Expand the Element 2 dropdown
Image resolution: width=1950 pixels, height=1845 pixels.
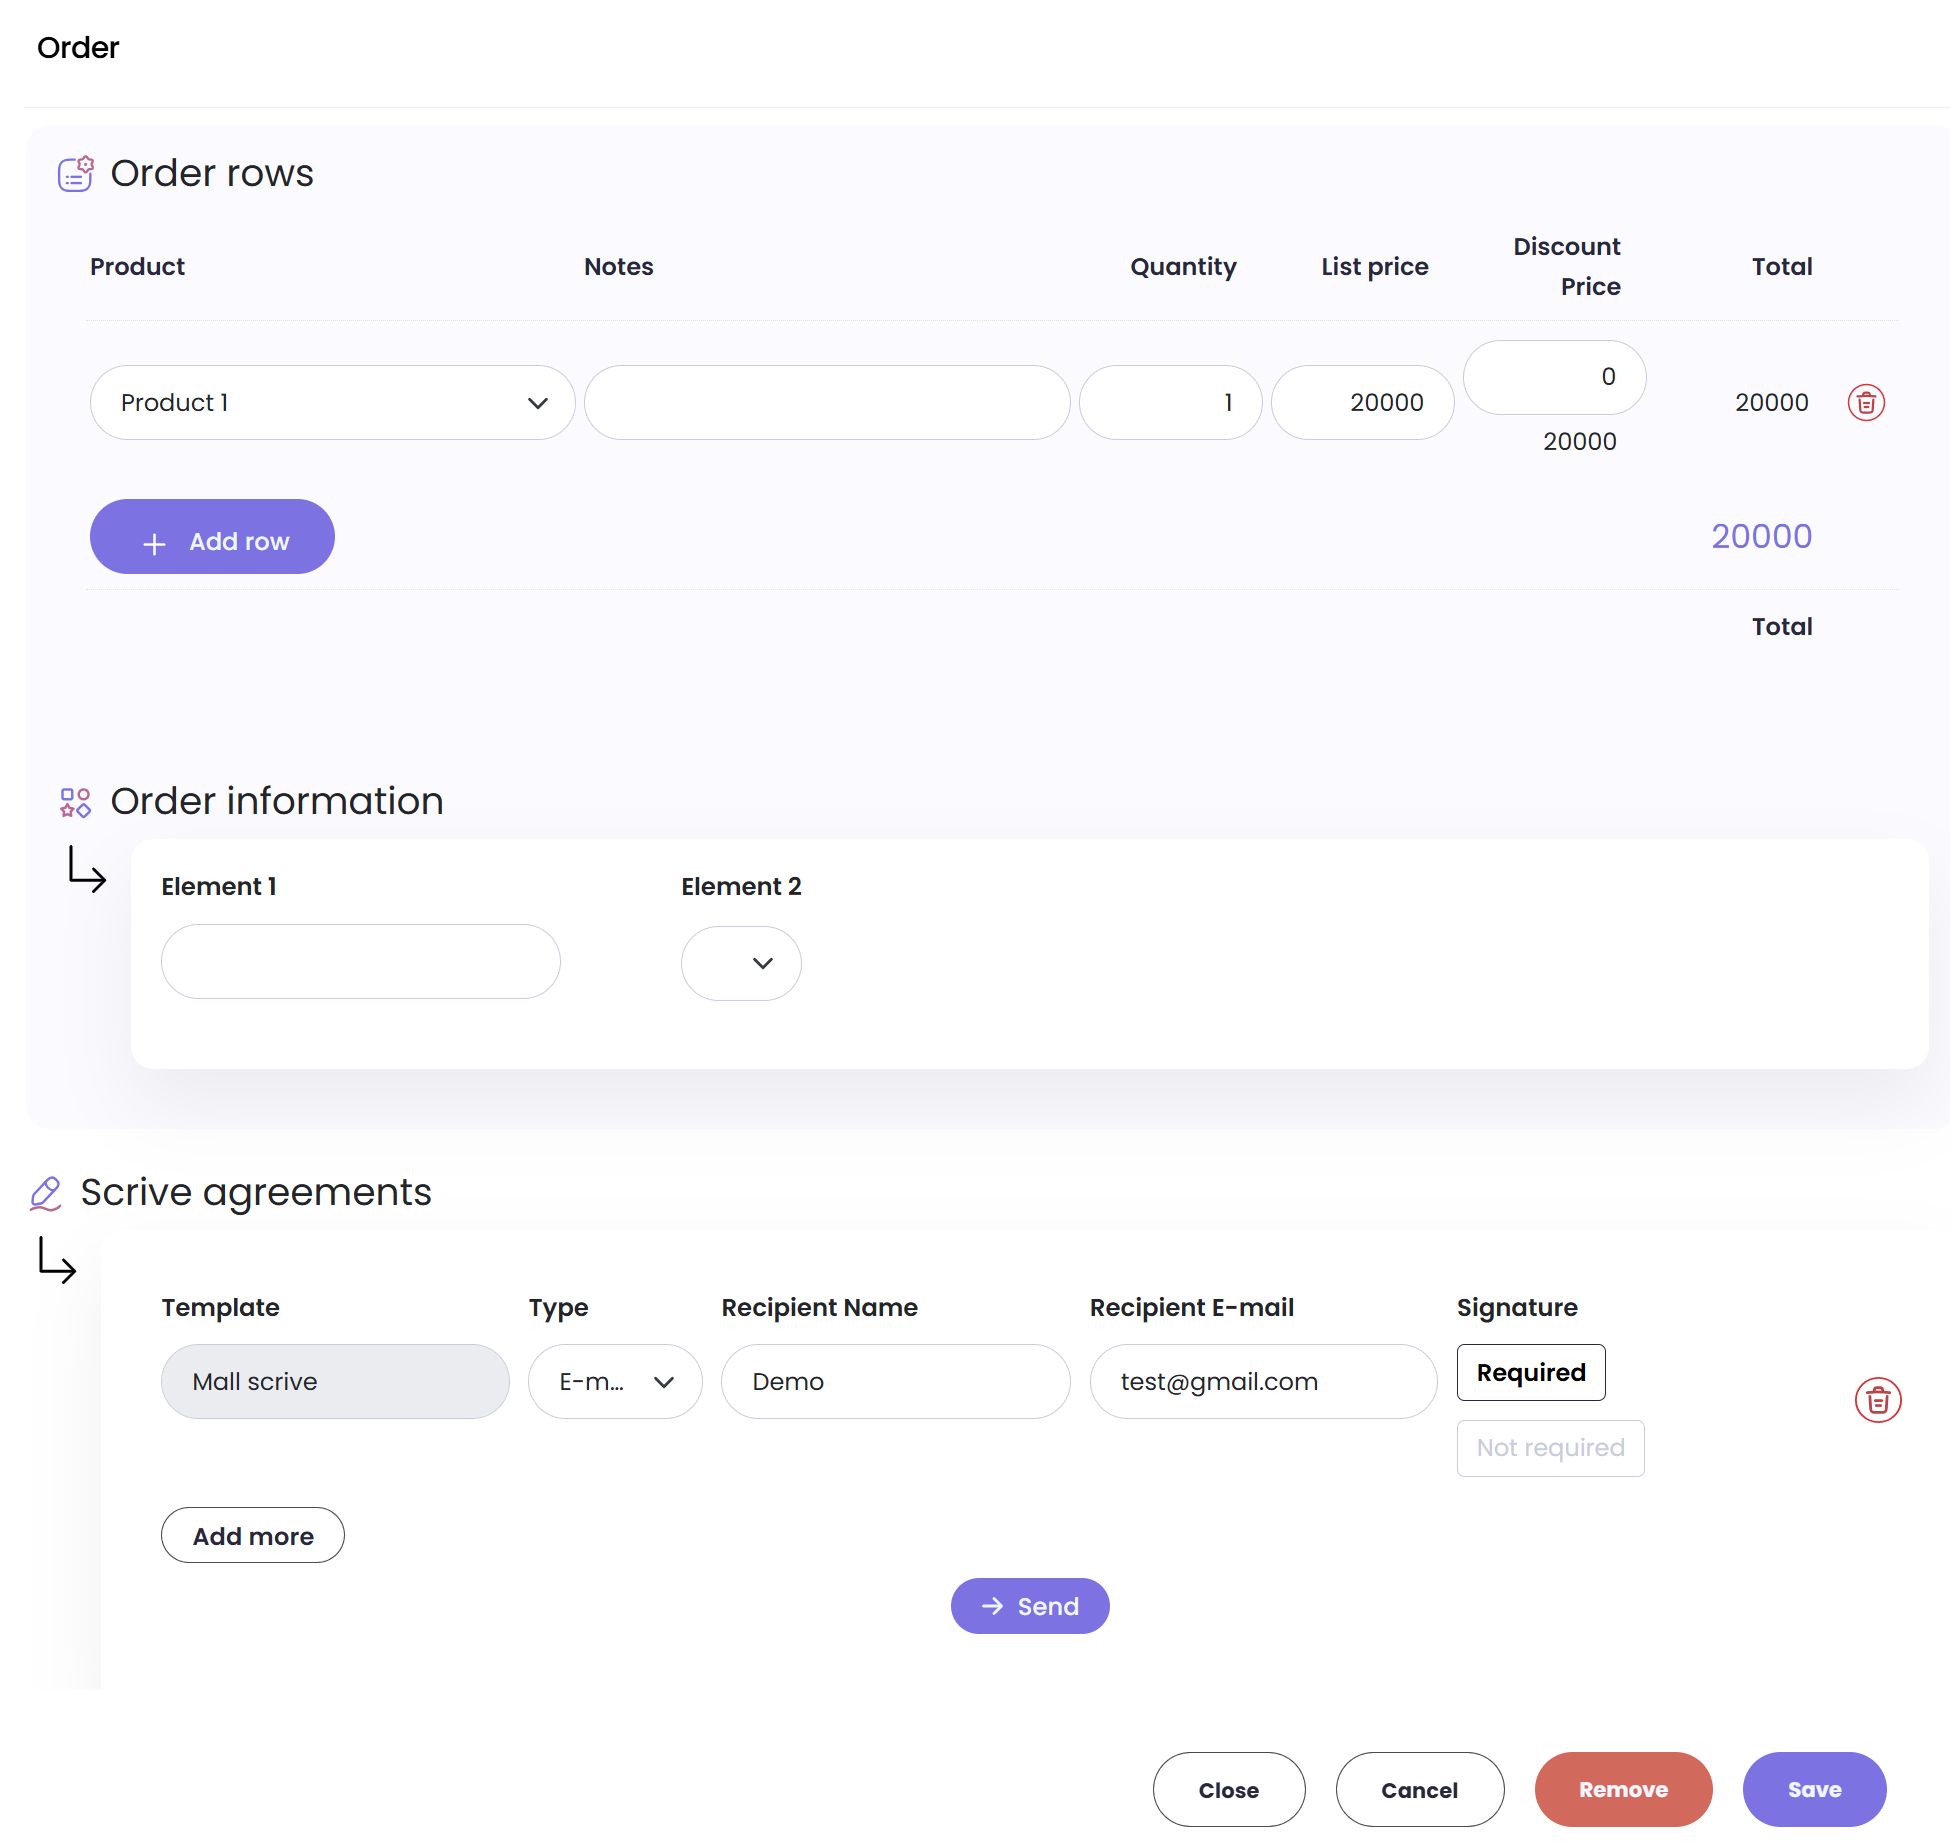coord(741,963)
